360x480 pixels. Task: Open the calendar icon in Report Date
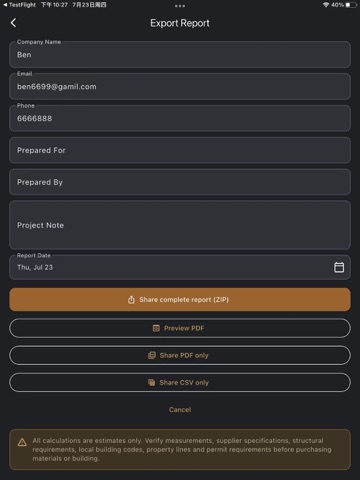pyautogui.click(x=339, y=267)
